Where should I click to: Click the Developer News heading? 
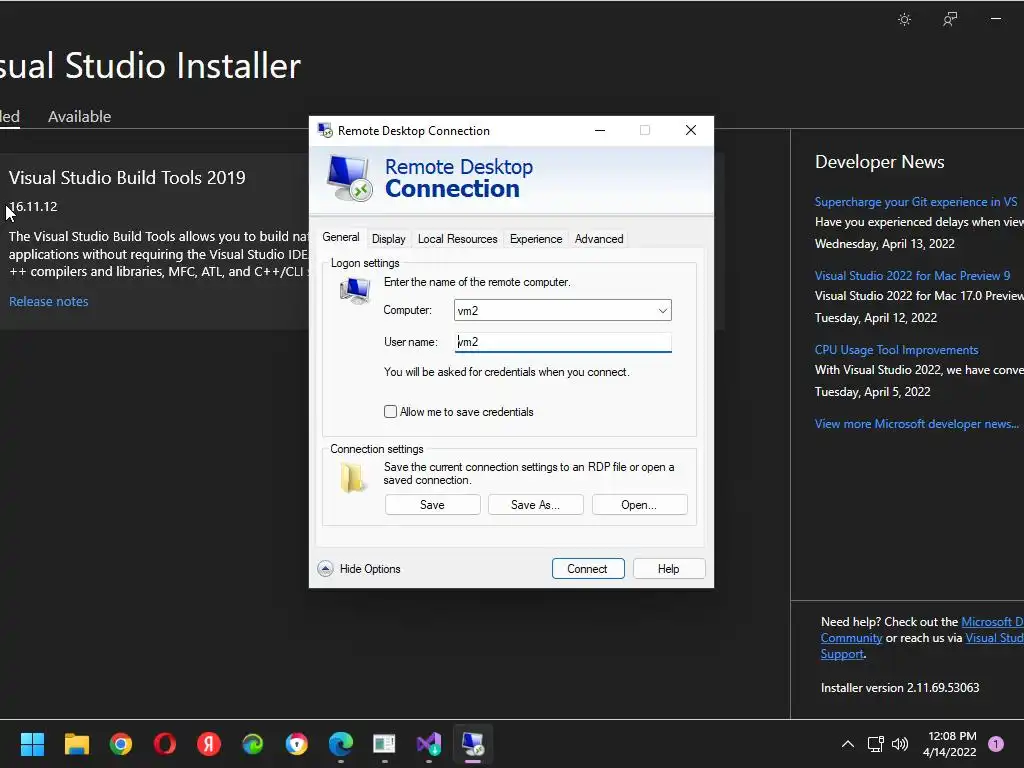pos(880,162)
